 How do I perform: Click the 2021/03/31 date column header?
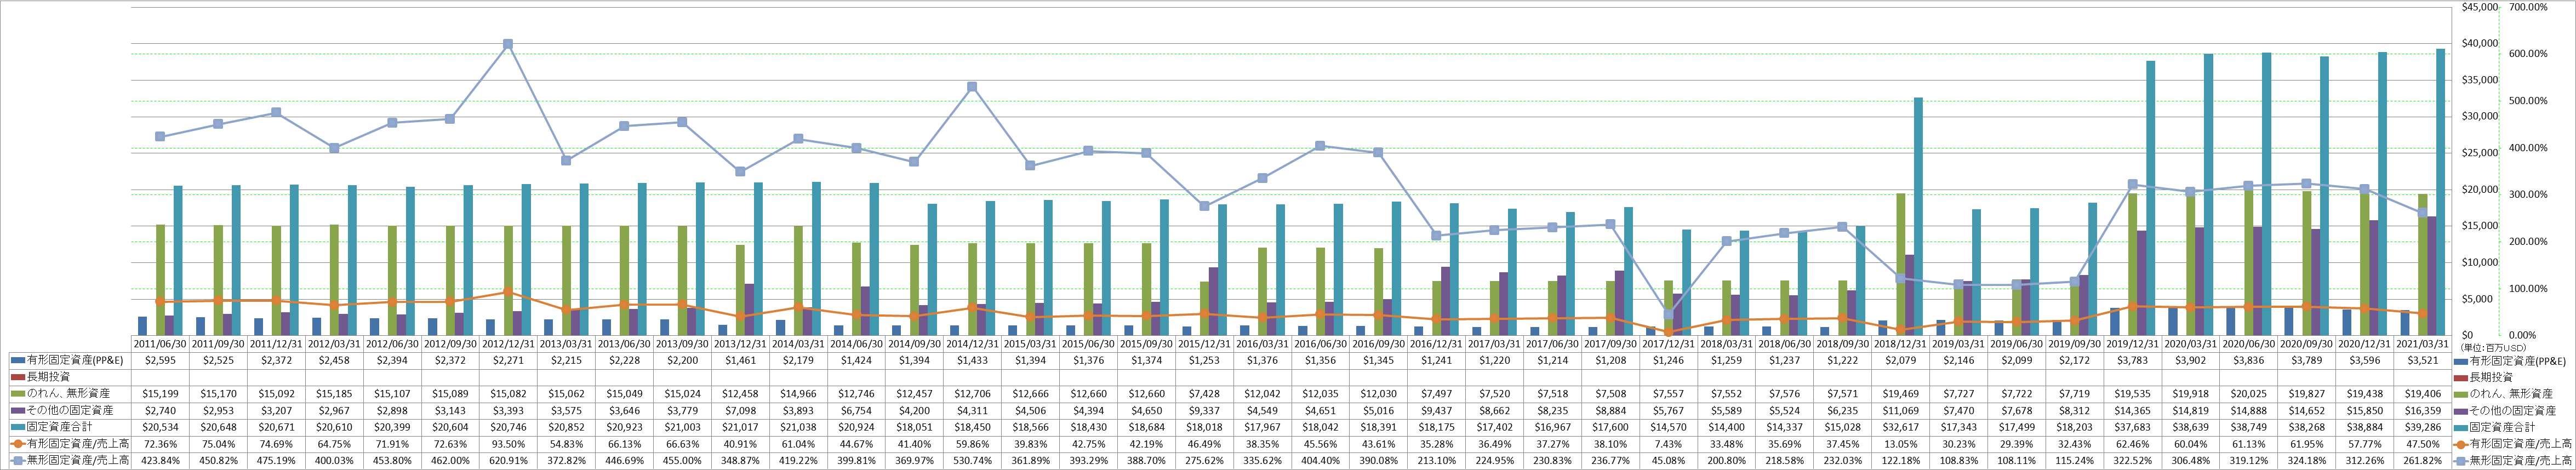[2422, 343]
